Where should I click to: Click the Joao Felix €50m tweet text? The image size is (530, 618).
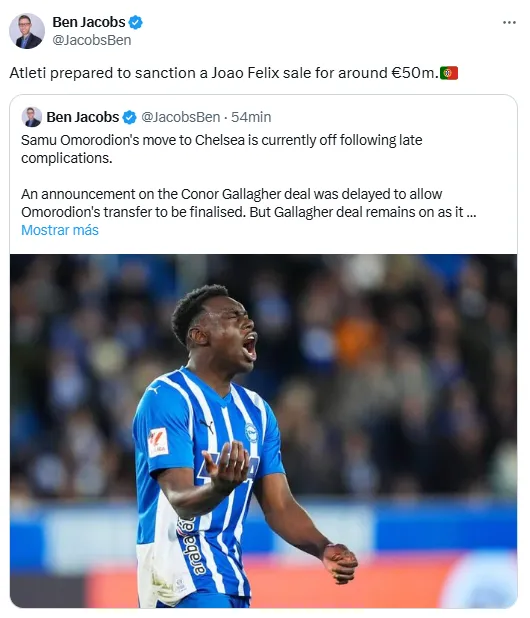tap(224, 73)
